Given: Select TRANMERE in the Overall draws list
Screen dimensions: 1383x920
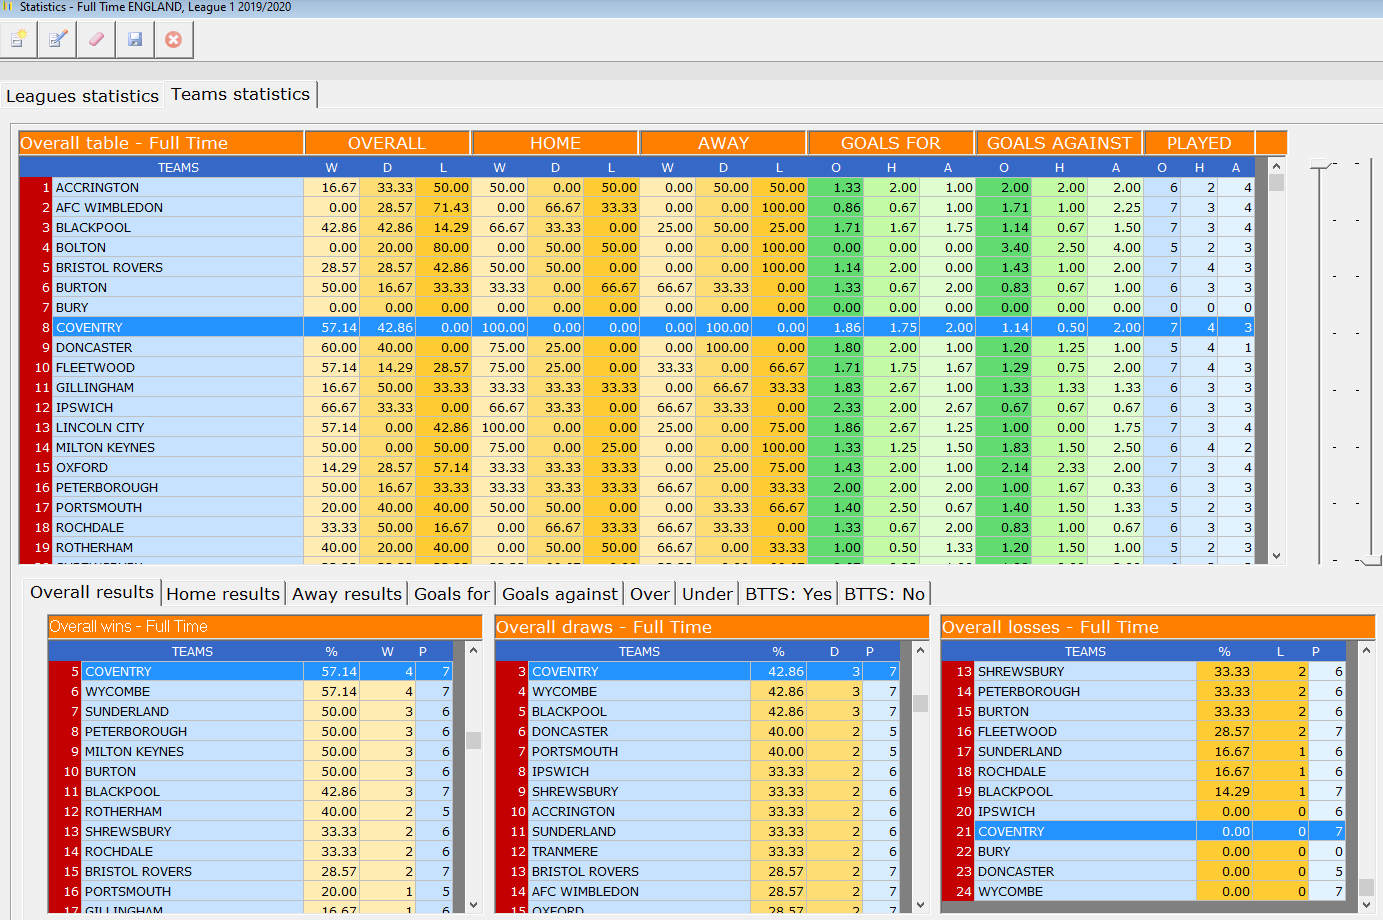Looking at the screenshot, I should pyautogui.click(x=698, y=851).
